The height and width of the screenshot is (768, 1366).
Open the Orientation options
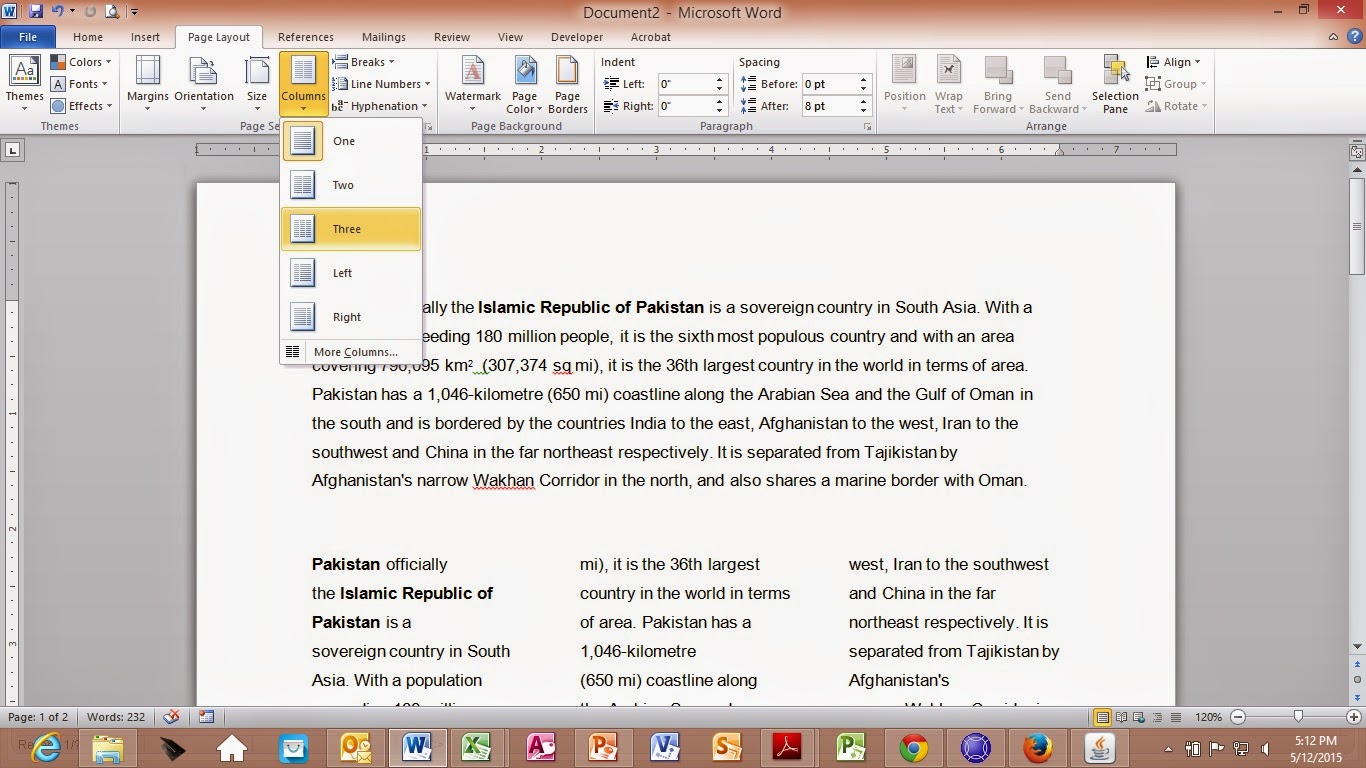[204, 84]
